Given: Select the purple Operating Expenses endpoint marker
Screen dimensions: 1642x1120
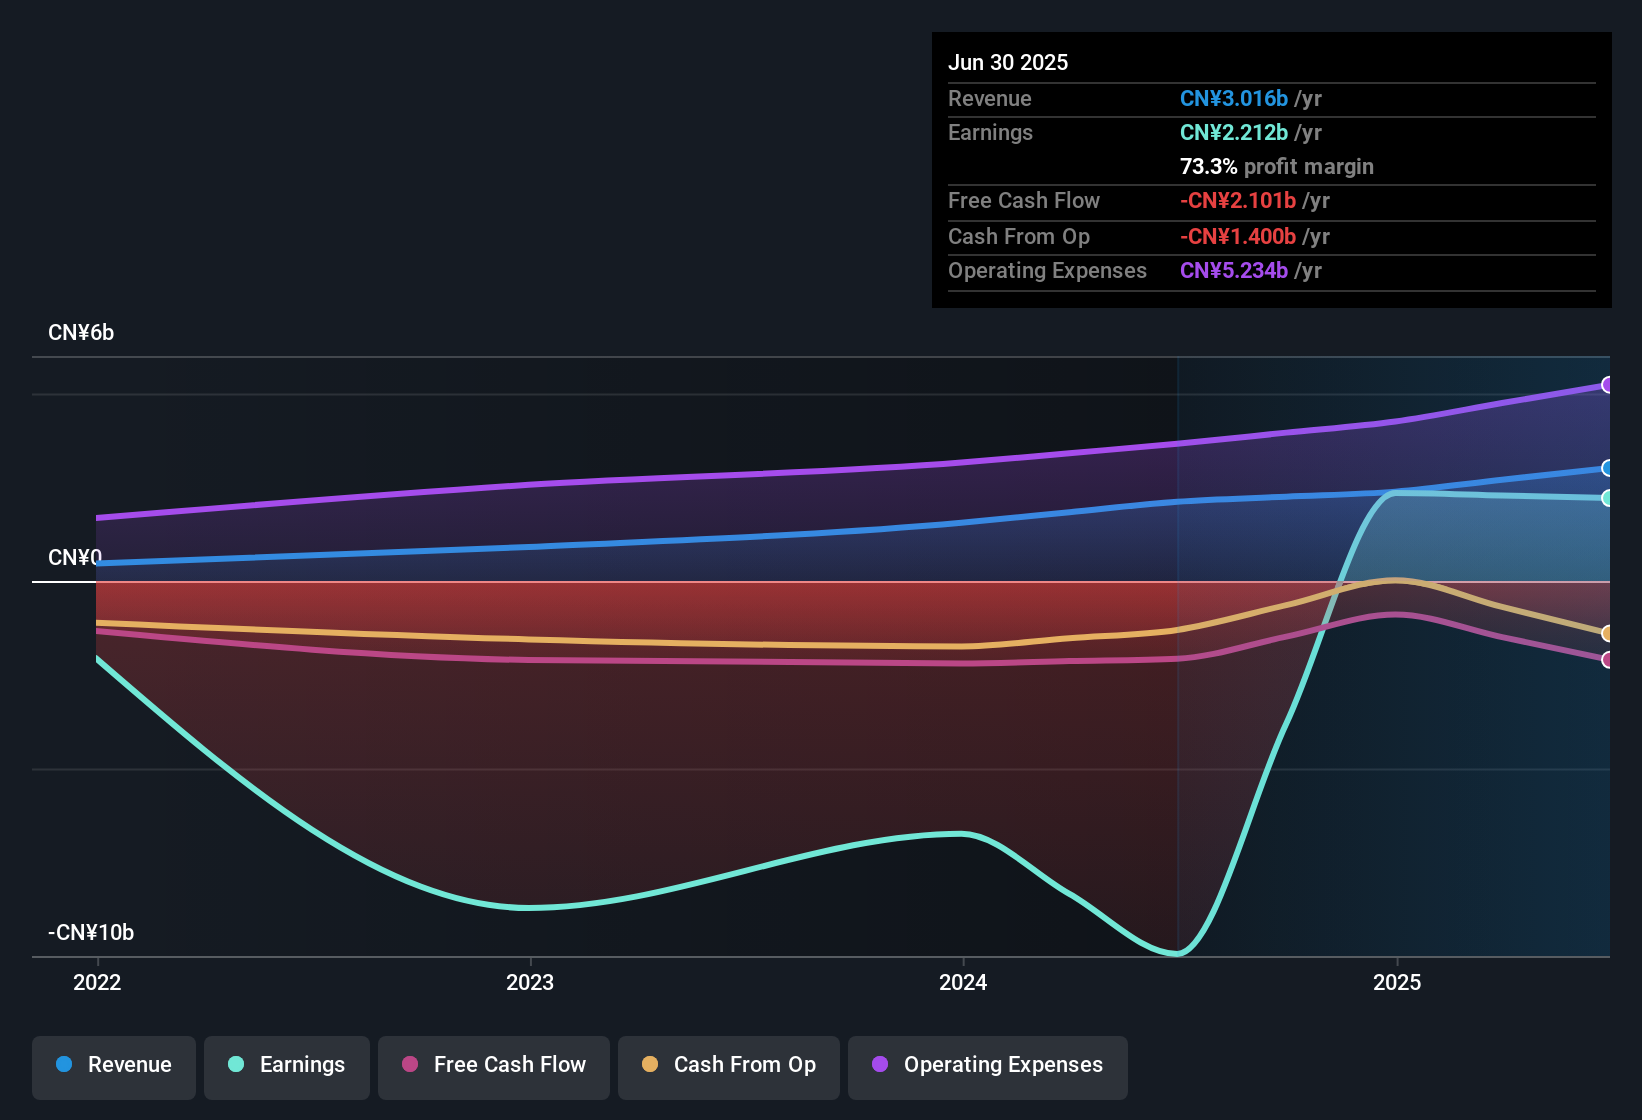Looking at the screenshot, I should [1607, 385].
